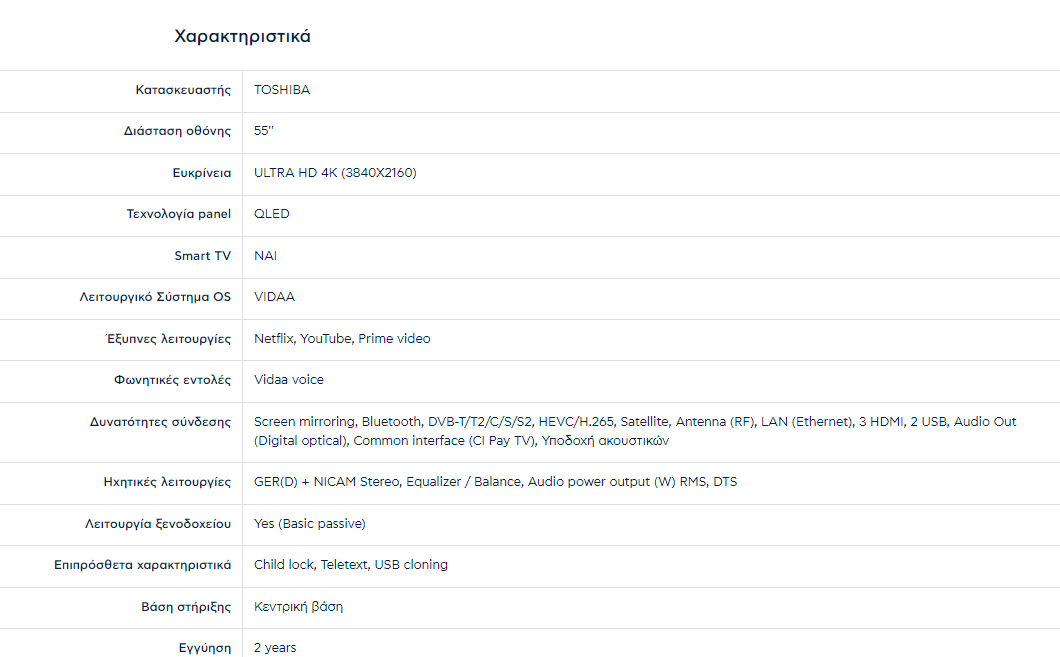Click the Ευκρίνεια row label
Viewport: 1060px width, 657px height.
coord(201,173)
